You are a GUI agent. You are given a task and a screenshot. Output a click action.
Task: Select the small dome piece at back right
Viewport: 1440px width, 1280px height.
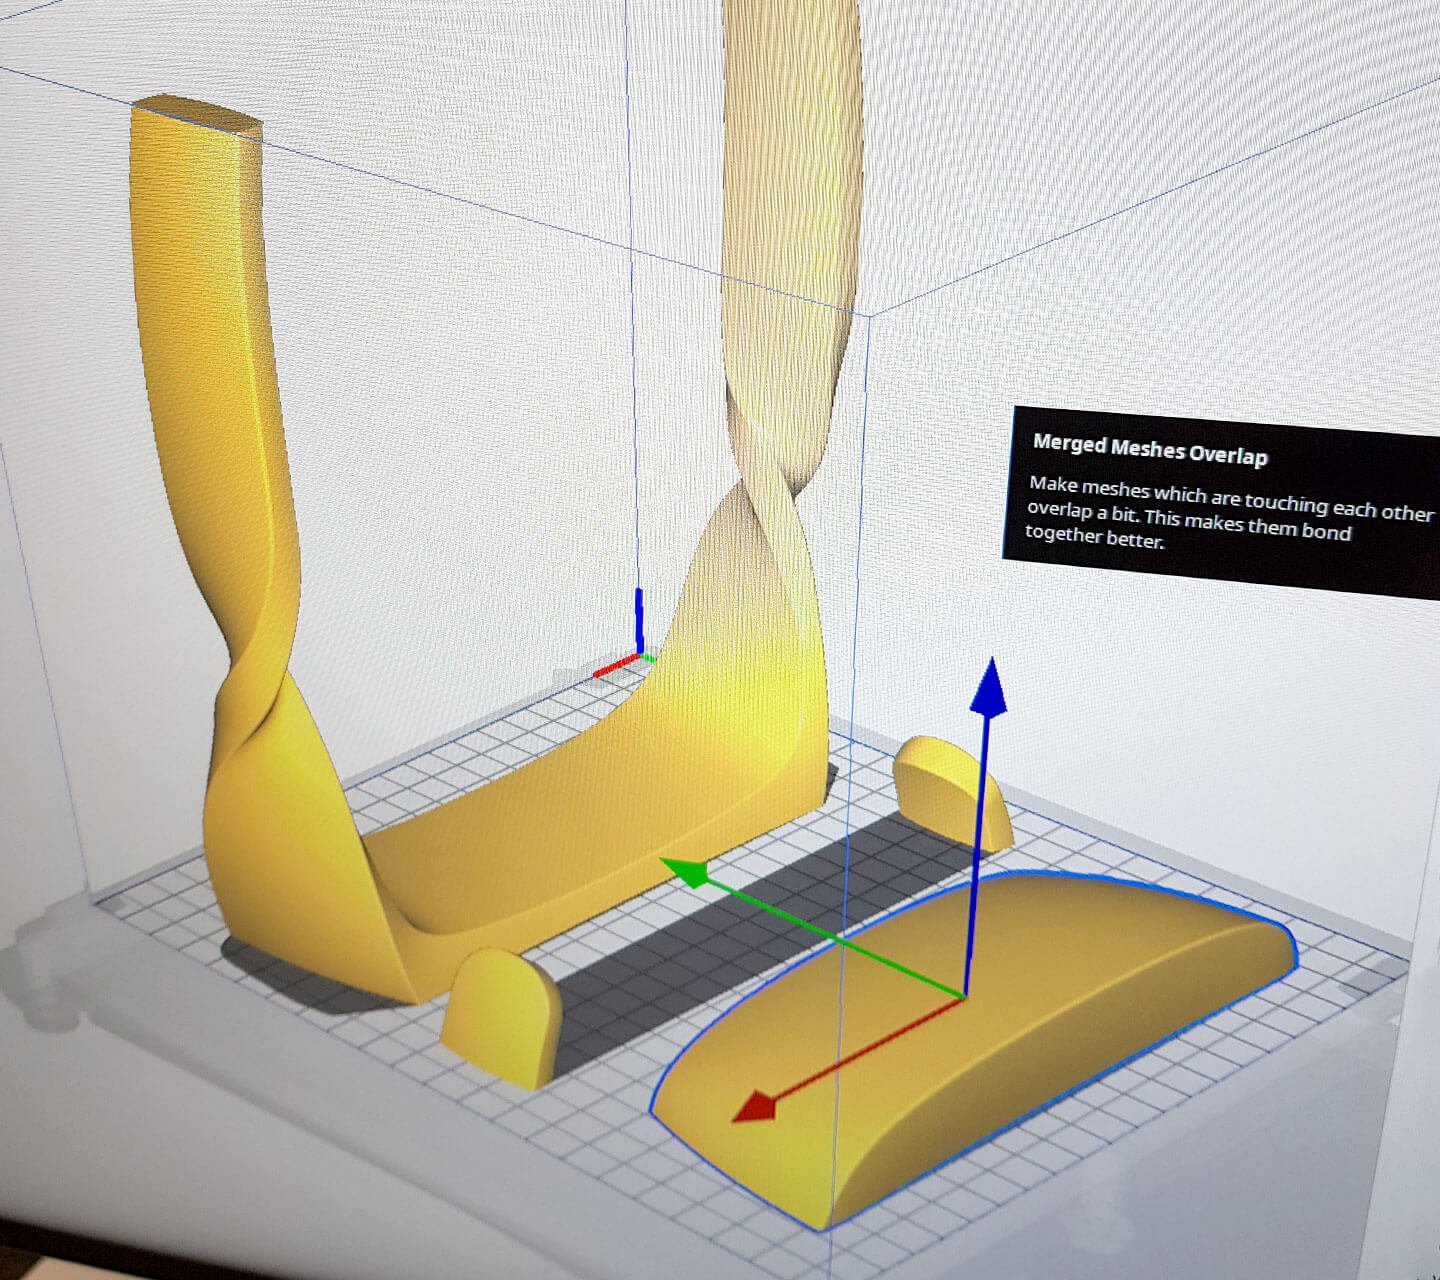click(950, 787)
